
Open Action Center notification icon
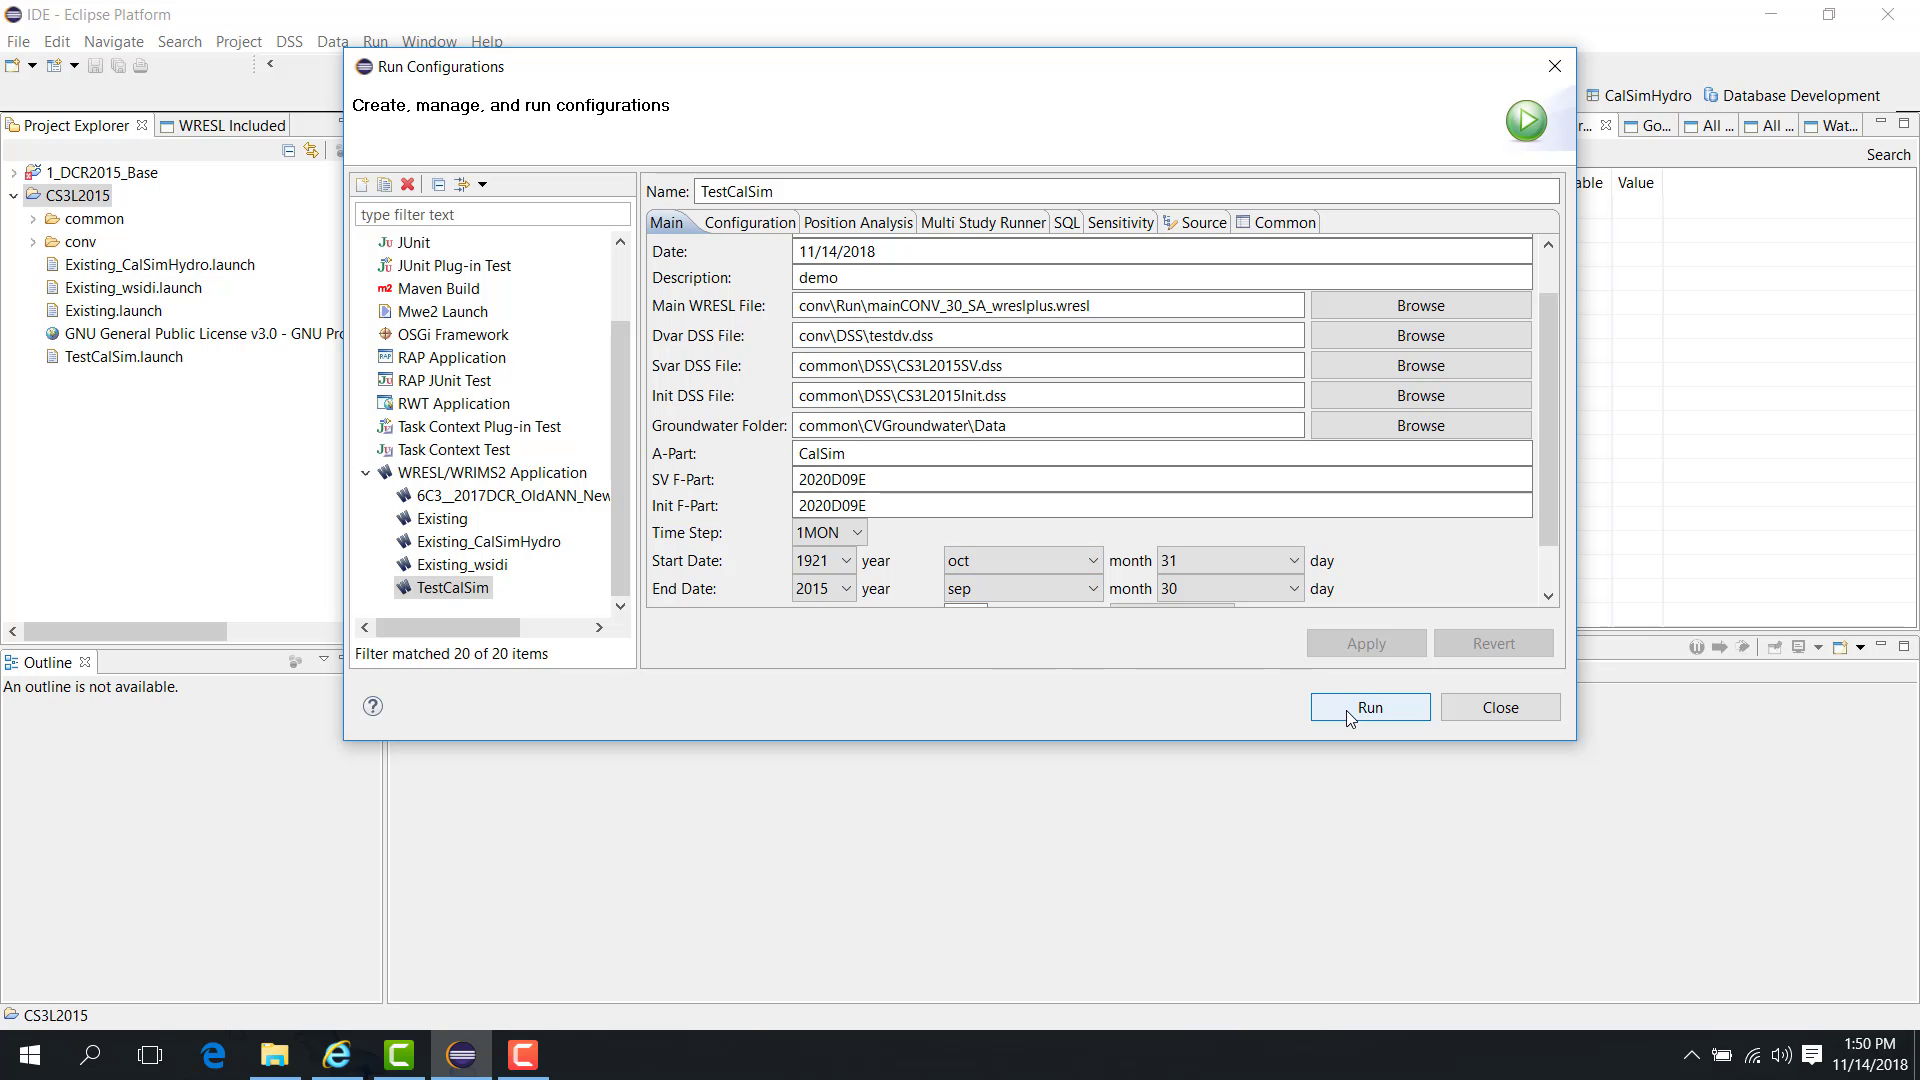[x=1812, y=1055]
